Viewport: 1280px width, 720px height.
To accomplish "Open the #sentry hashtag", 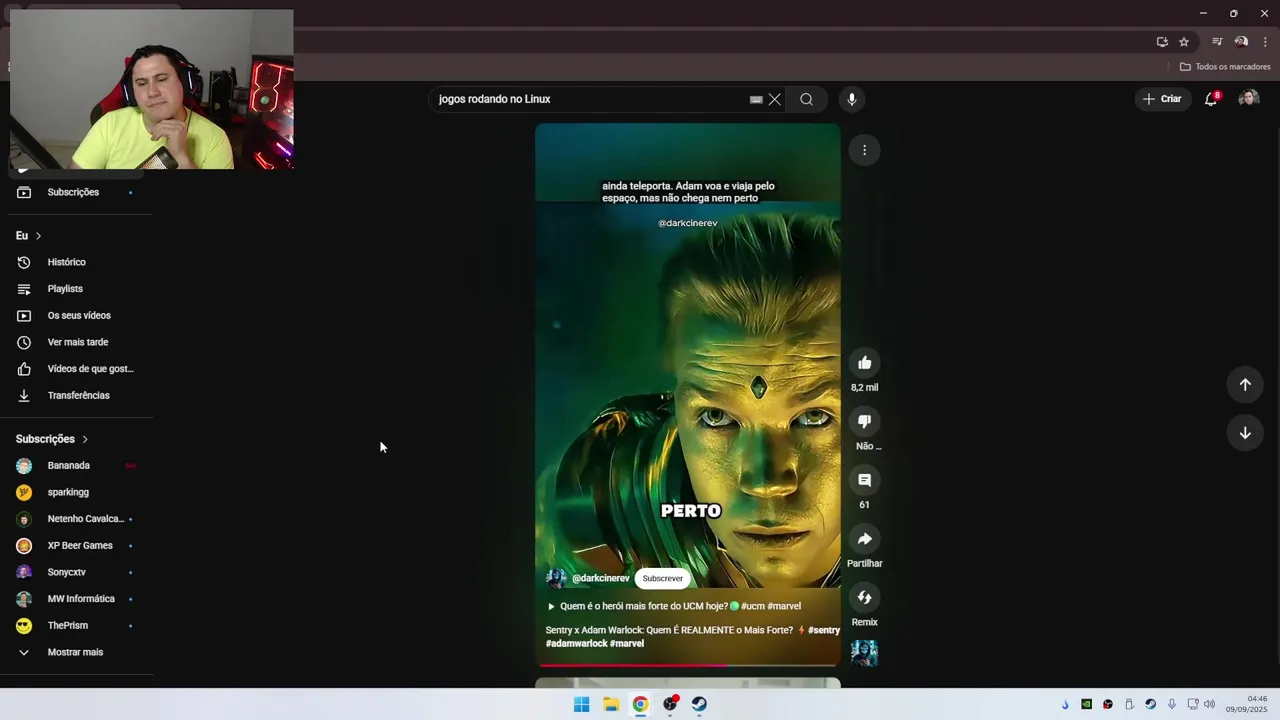I will [x=824, y=631].
